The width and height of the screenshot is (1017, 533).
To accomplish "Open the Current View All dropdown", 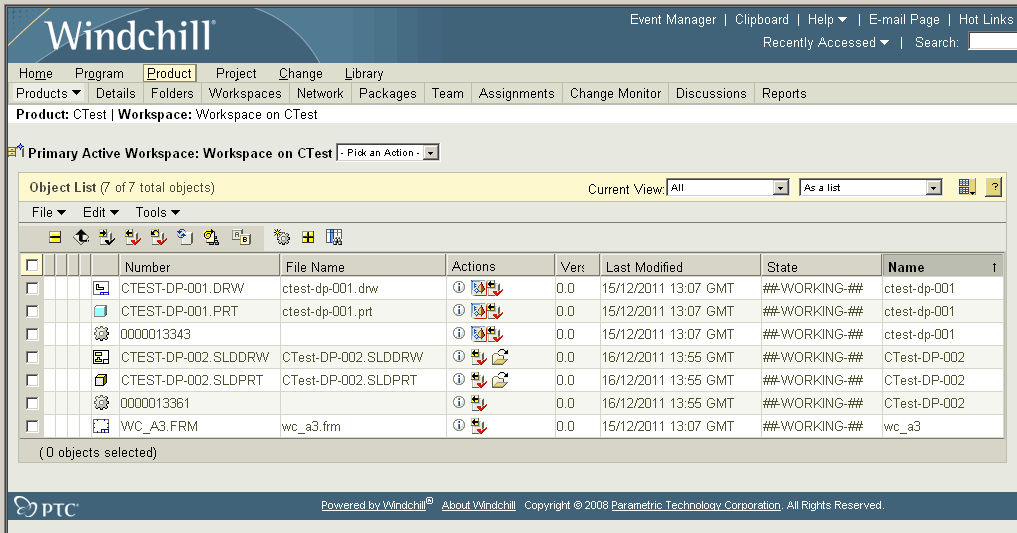I will pos(728,187).
